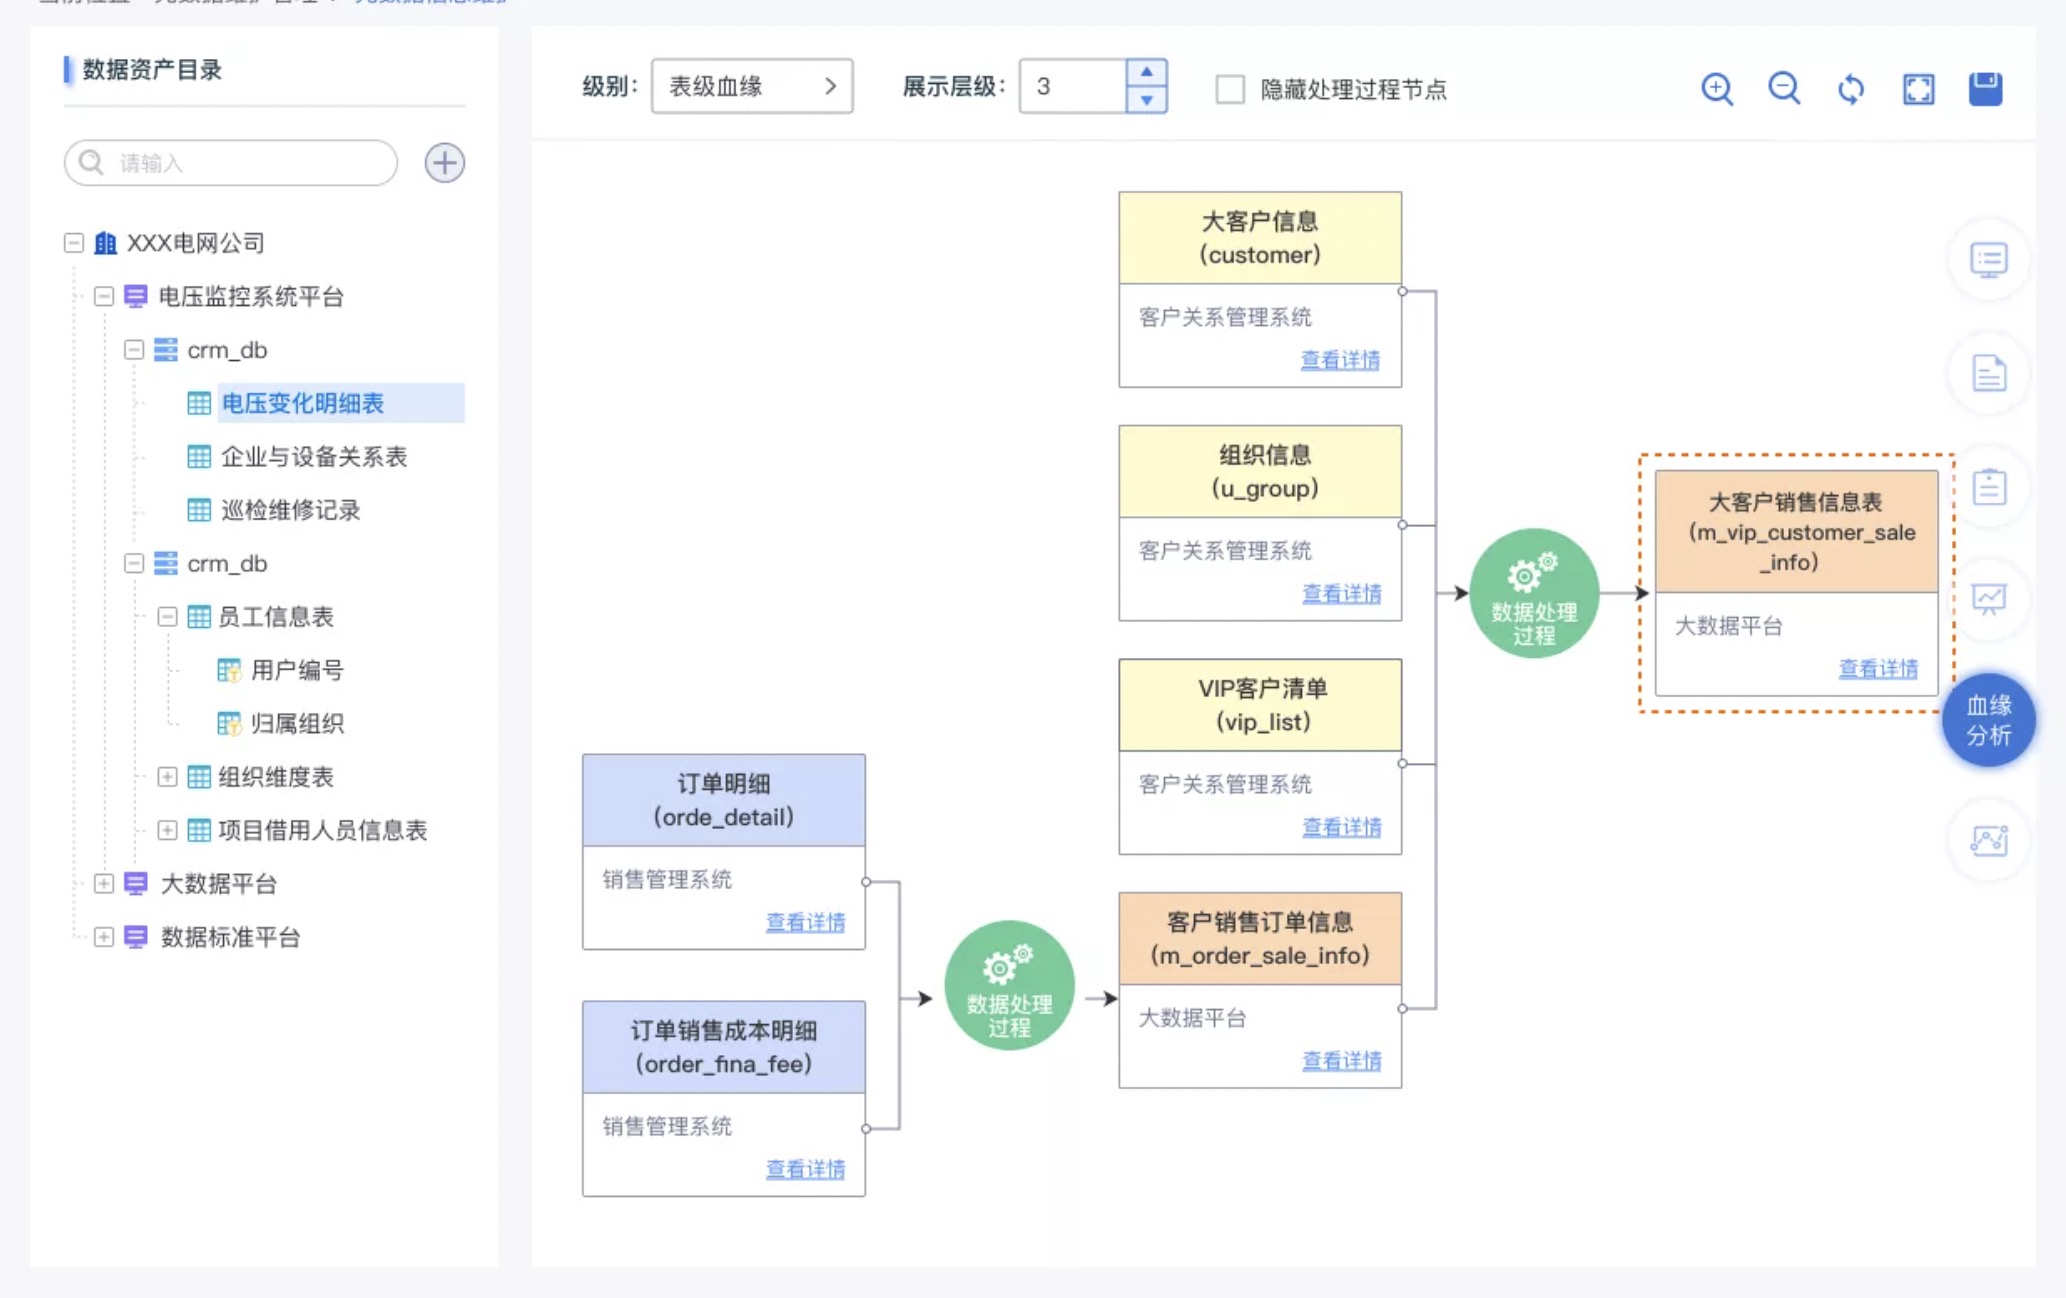
Task: Open the document sidebar icon
Action: tap(1989, 373)
